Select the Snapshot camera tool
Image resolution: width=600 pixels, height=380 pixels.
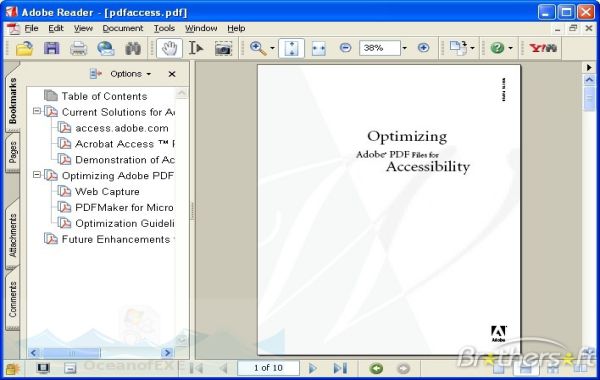point(223,49)
